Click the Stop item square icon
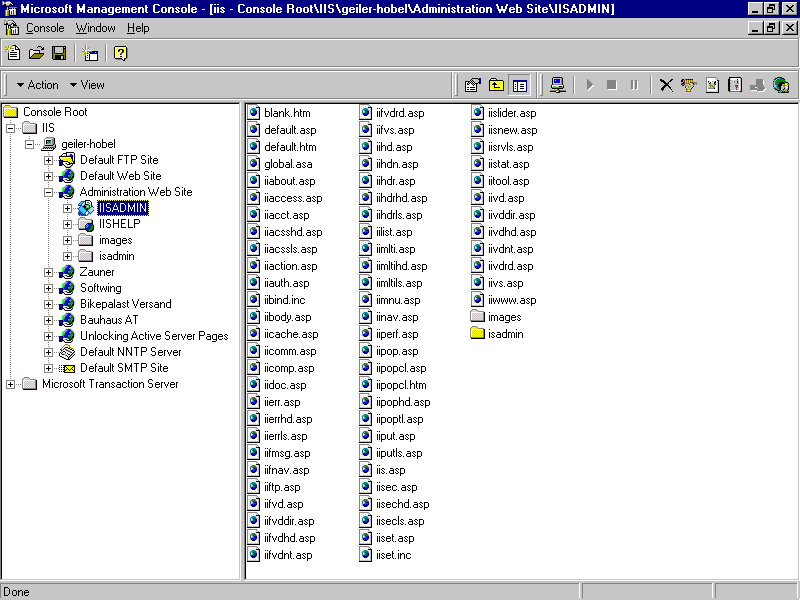The height and width of the screenshot is (600, 800). (612, 85)
